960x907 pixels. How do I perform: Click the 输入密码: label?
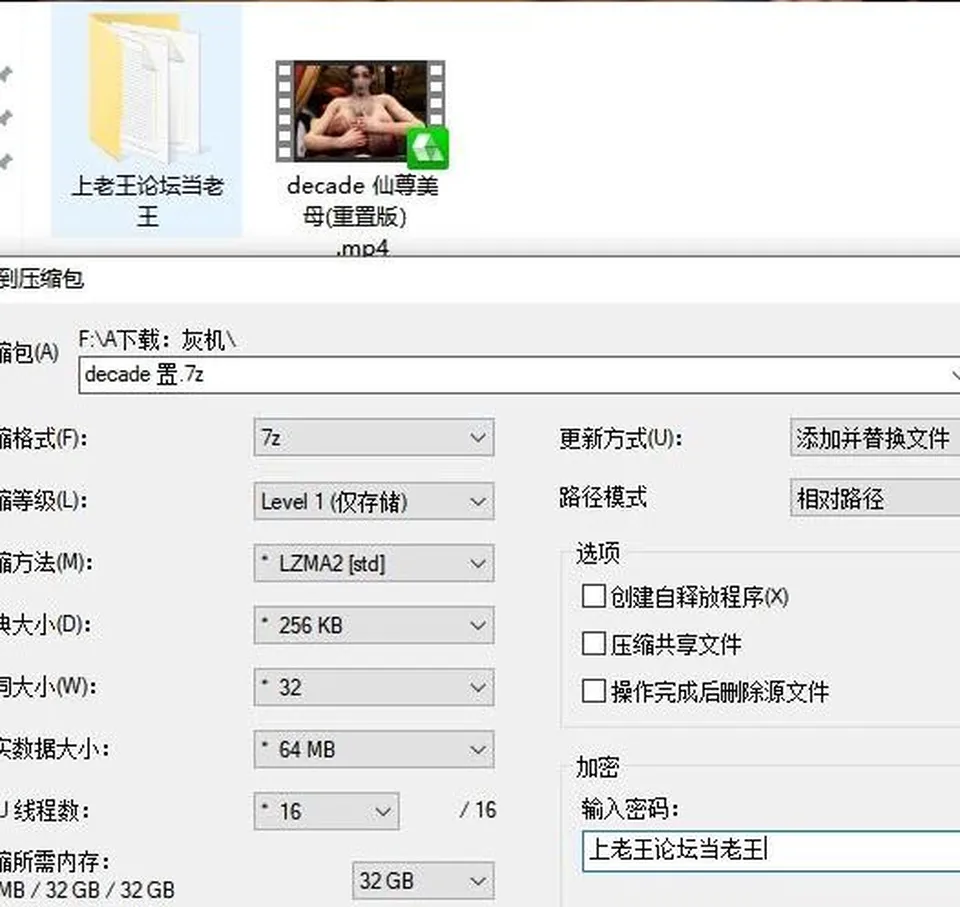tap(630, 809)
